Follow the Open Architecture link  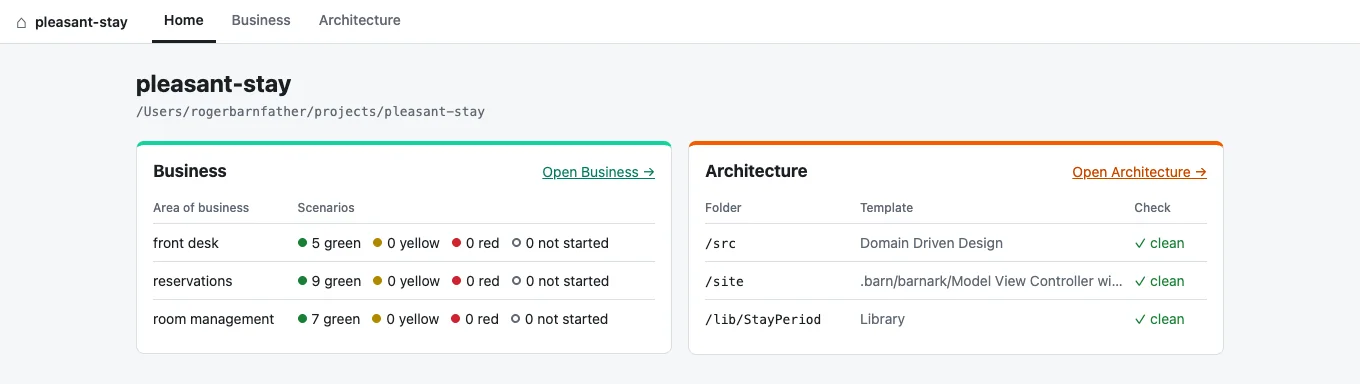point(1139,172)
